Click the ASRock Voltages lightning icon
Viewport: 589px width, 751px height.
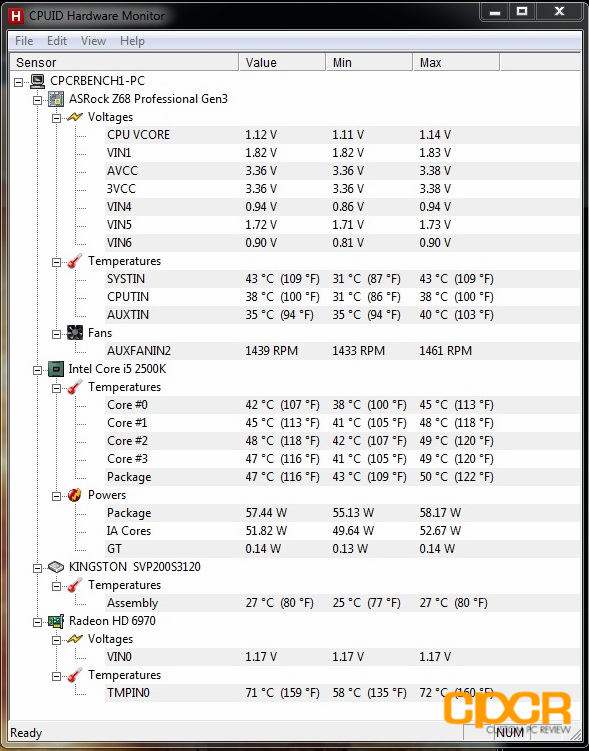point(75,117)
